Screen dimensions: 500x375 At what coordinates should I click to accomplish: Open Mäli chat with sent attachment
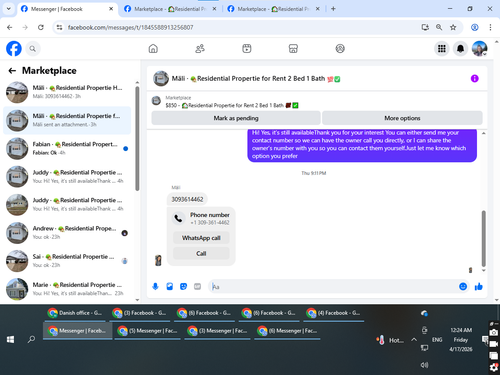click(x=67, y=120)
